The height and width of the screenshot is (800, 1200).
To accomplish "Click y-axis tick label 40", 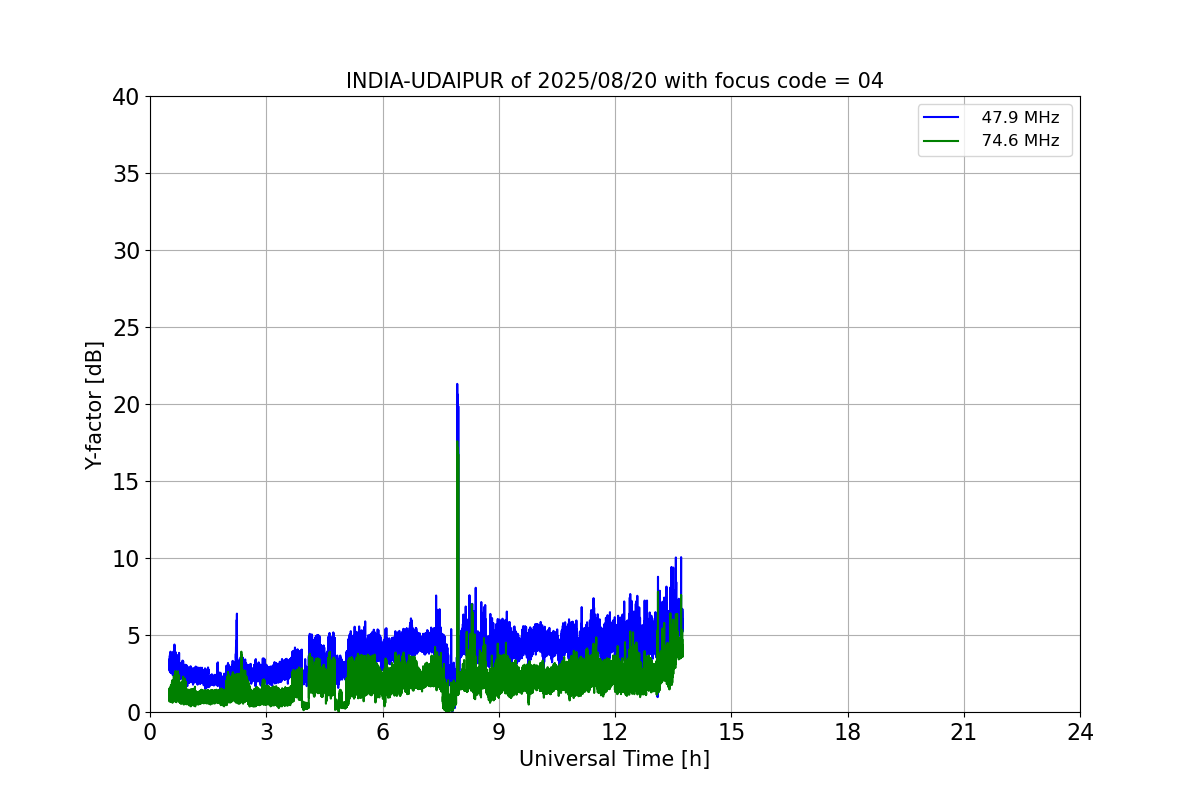I will [x=126, y=97].
